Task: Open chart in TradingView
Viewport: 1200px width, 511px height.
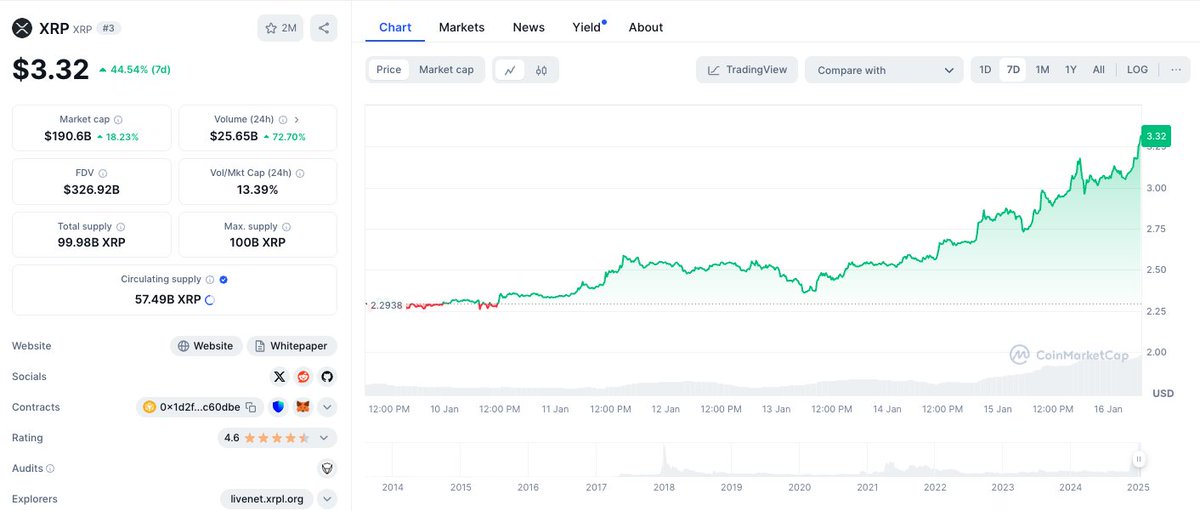Action: pos(747,70)
